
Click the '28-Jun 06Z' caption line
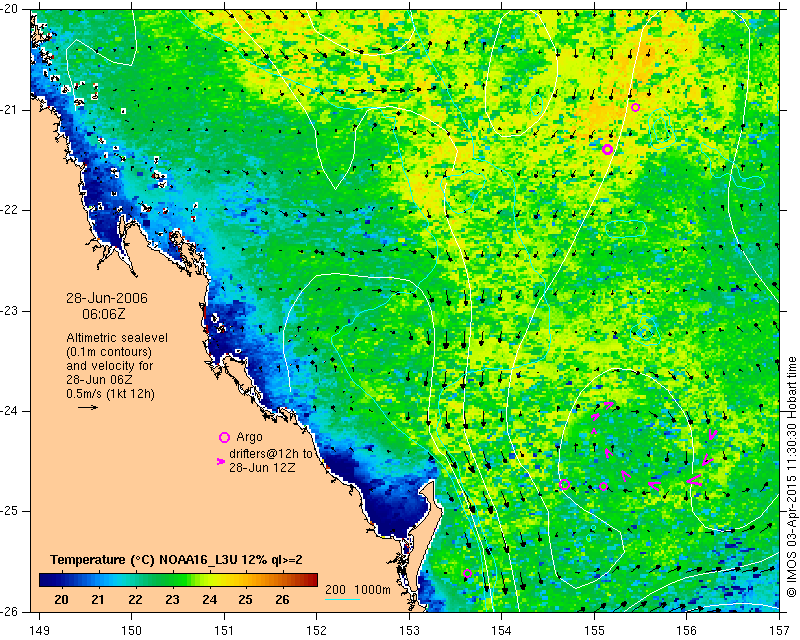[x=99, y=380]
